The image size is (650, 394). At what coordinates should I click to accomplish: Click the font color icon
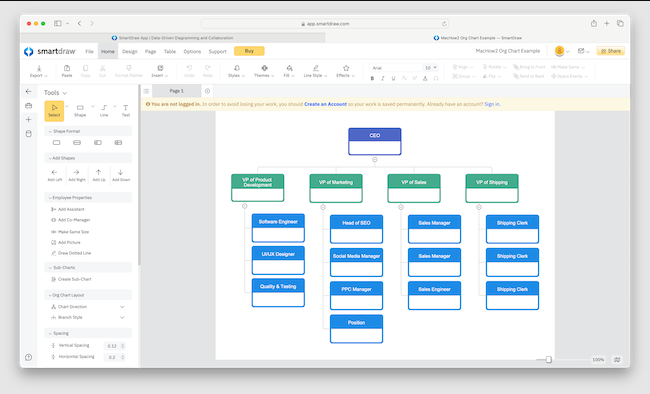425,78
